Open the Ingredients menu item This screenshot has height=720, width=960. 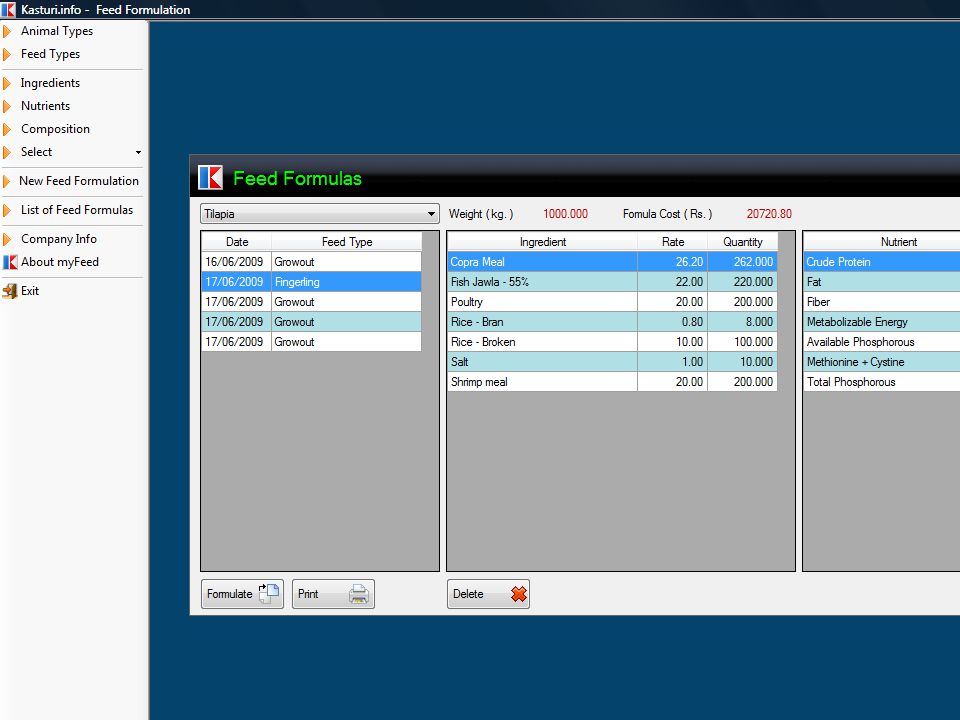(50, 83)
